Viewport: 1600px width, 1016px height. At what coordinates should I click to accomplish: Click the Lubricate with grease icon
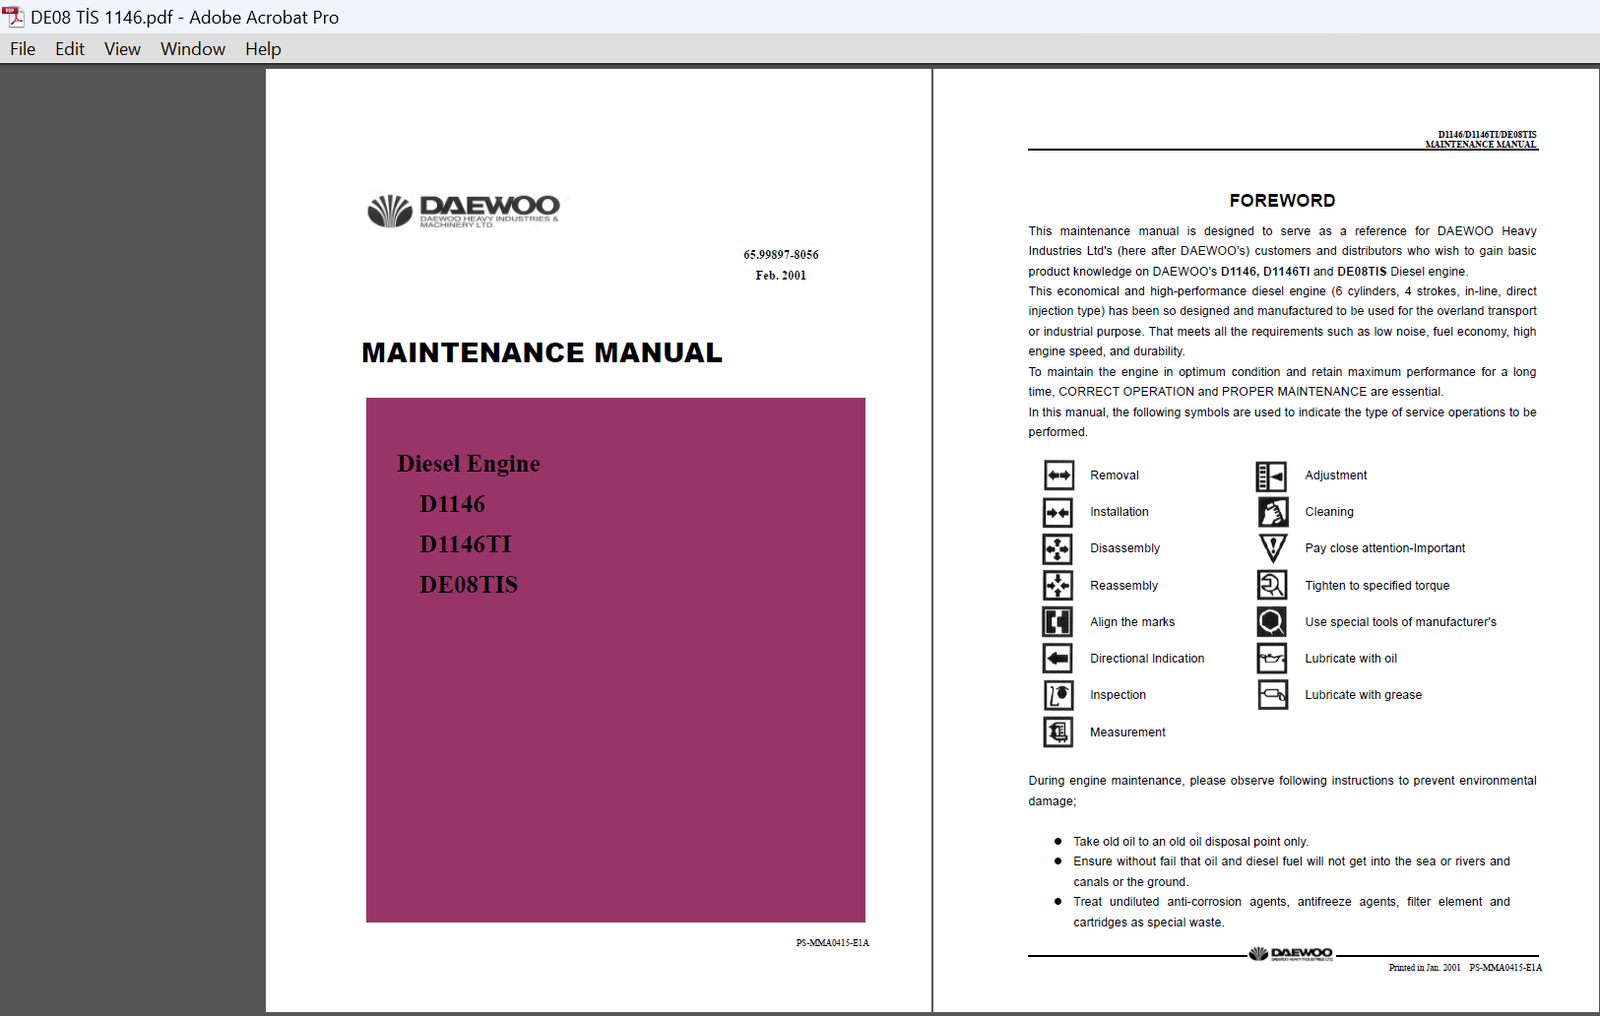[1272, 695]
